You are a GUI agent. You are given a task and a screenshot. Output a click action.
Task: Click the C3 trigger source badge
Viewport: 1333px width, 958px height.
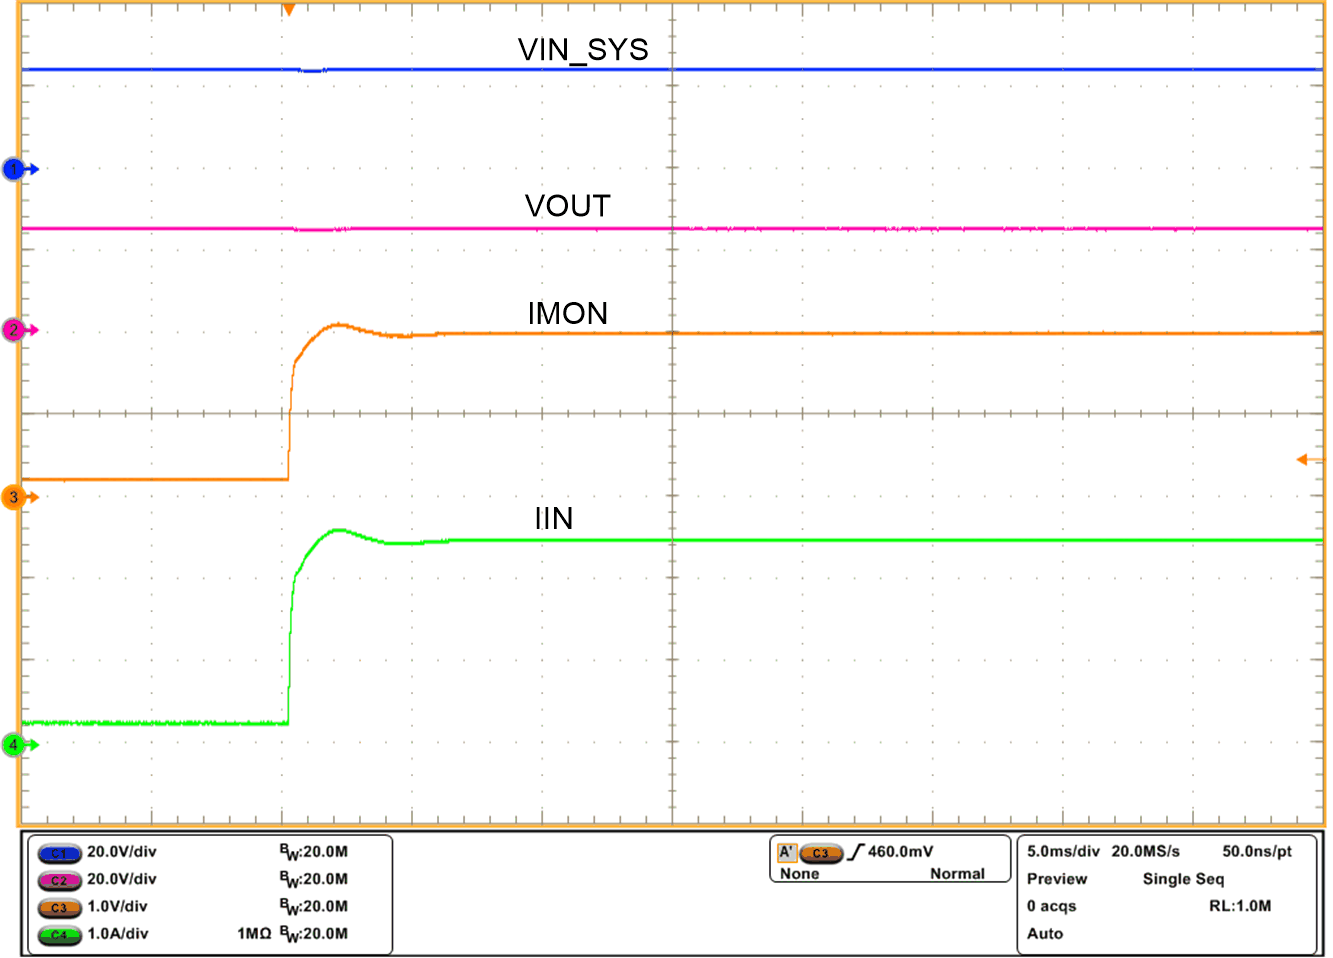point(821,853)
